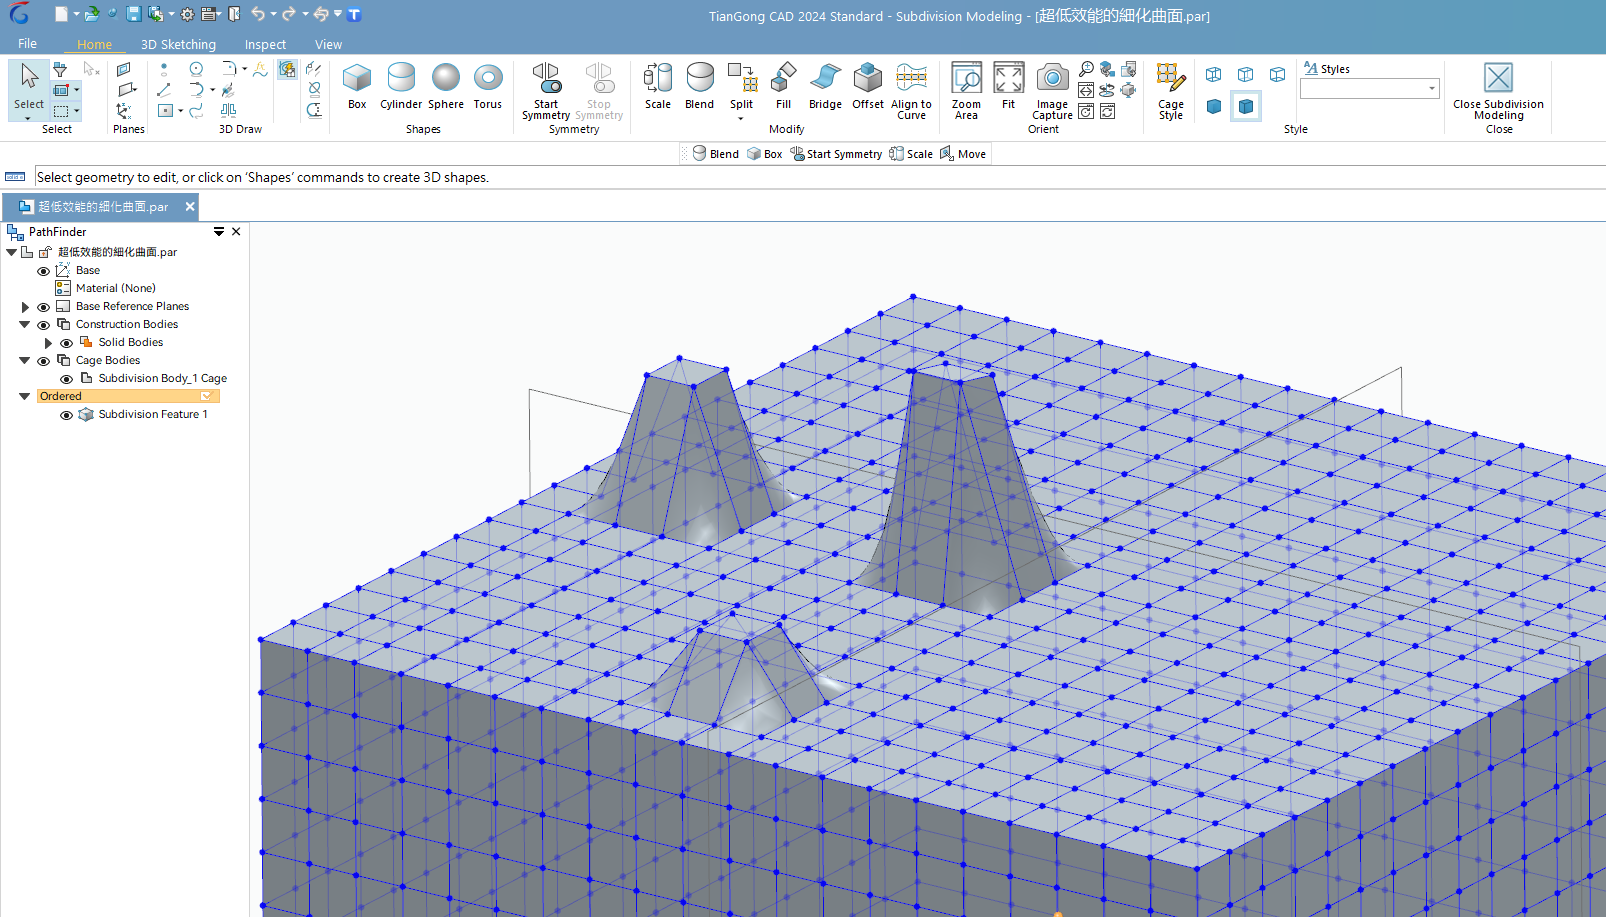Click the Save icon in quick access toolbar
The image size is (1606, 917).
click(x=133, y=14)
